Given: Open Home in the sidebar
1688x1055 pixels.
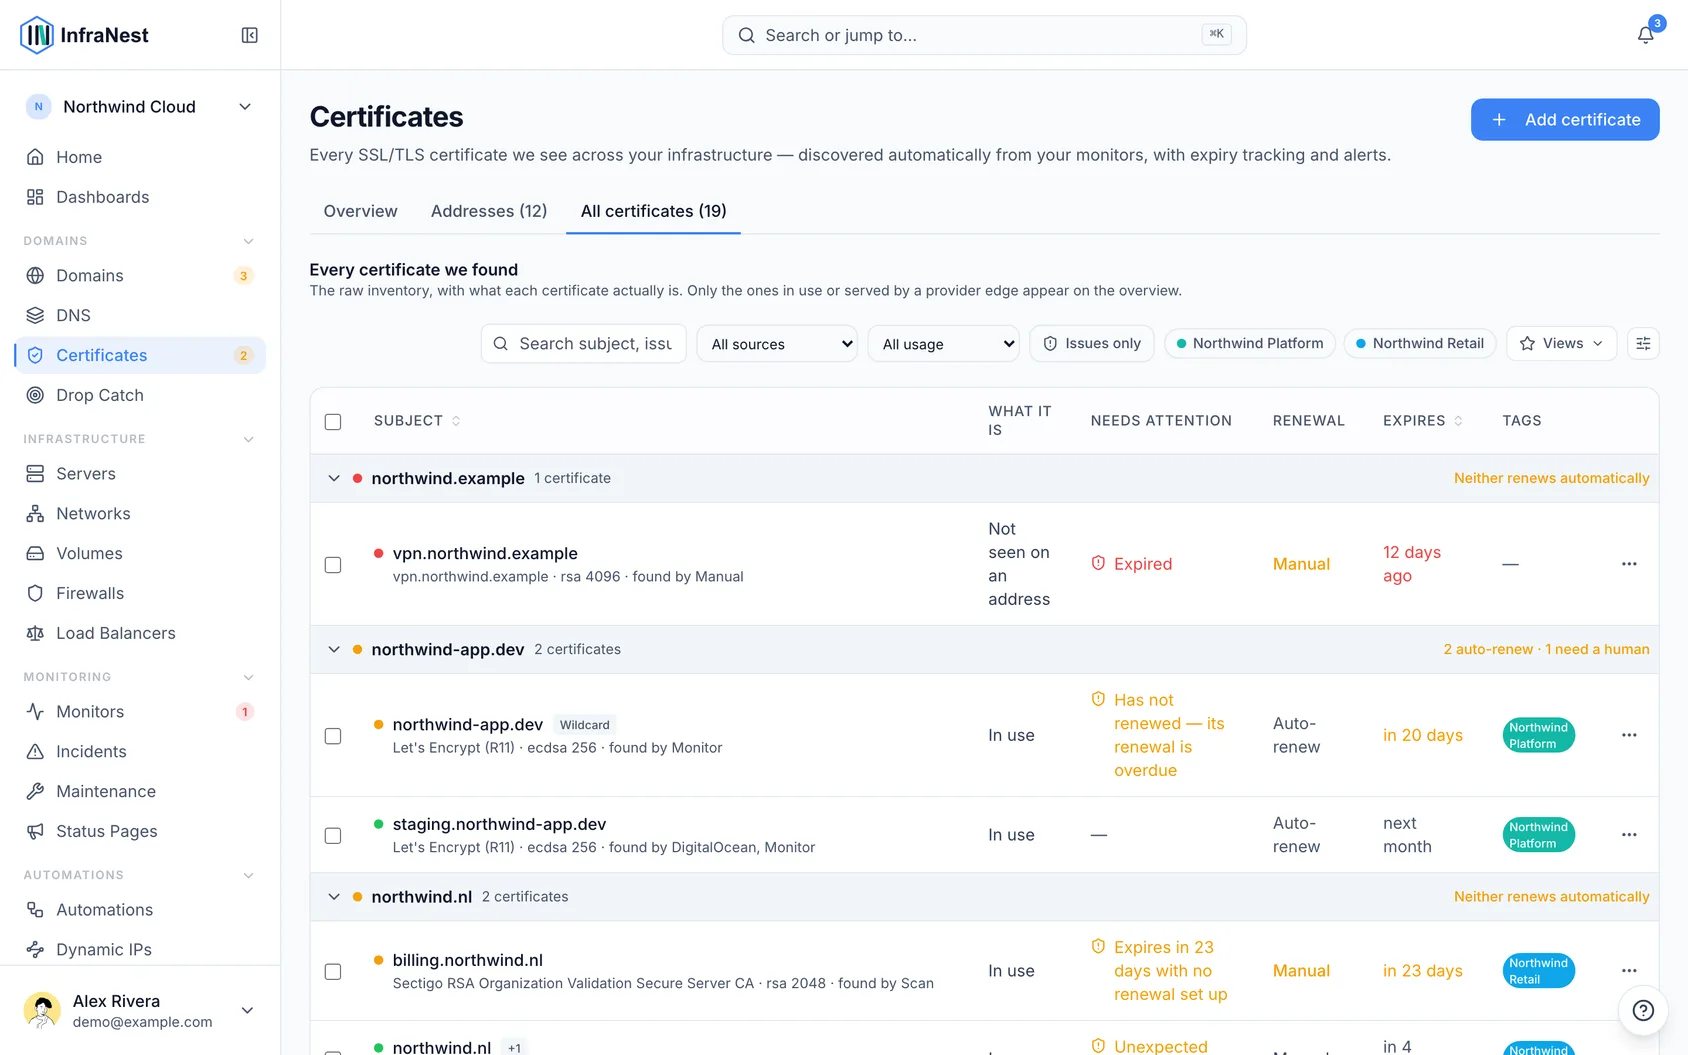Looking at the screenshot, I should click(140, 157).
